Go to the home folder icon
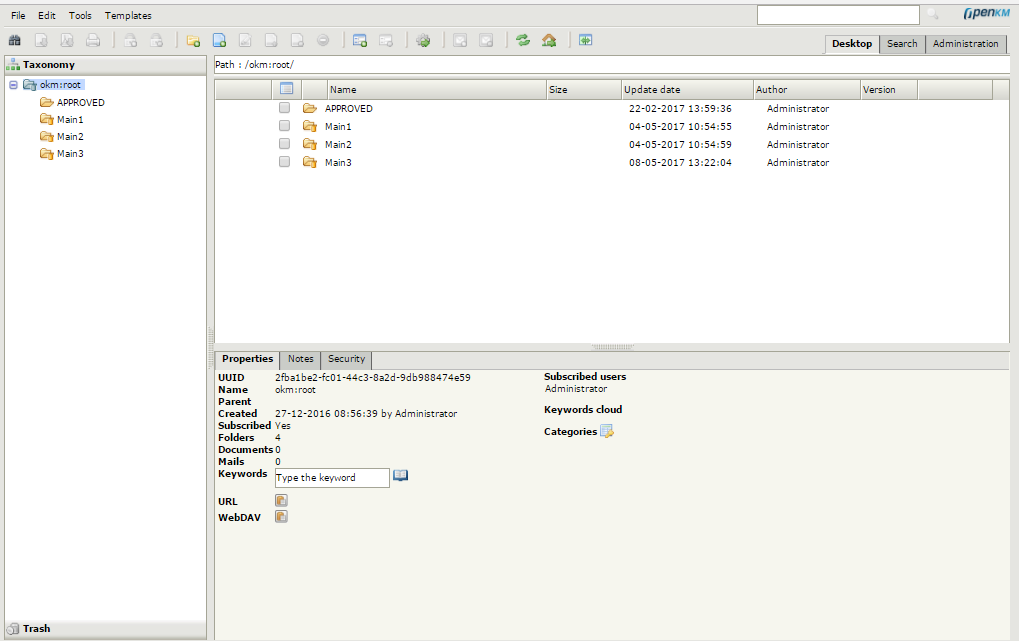1019x641 pixels. point(549,41)
